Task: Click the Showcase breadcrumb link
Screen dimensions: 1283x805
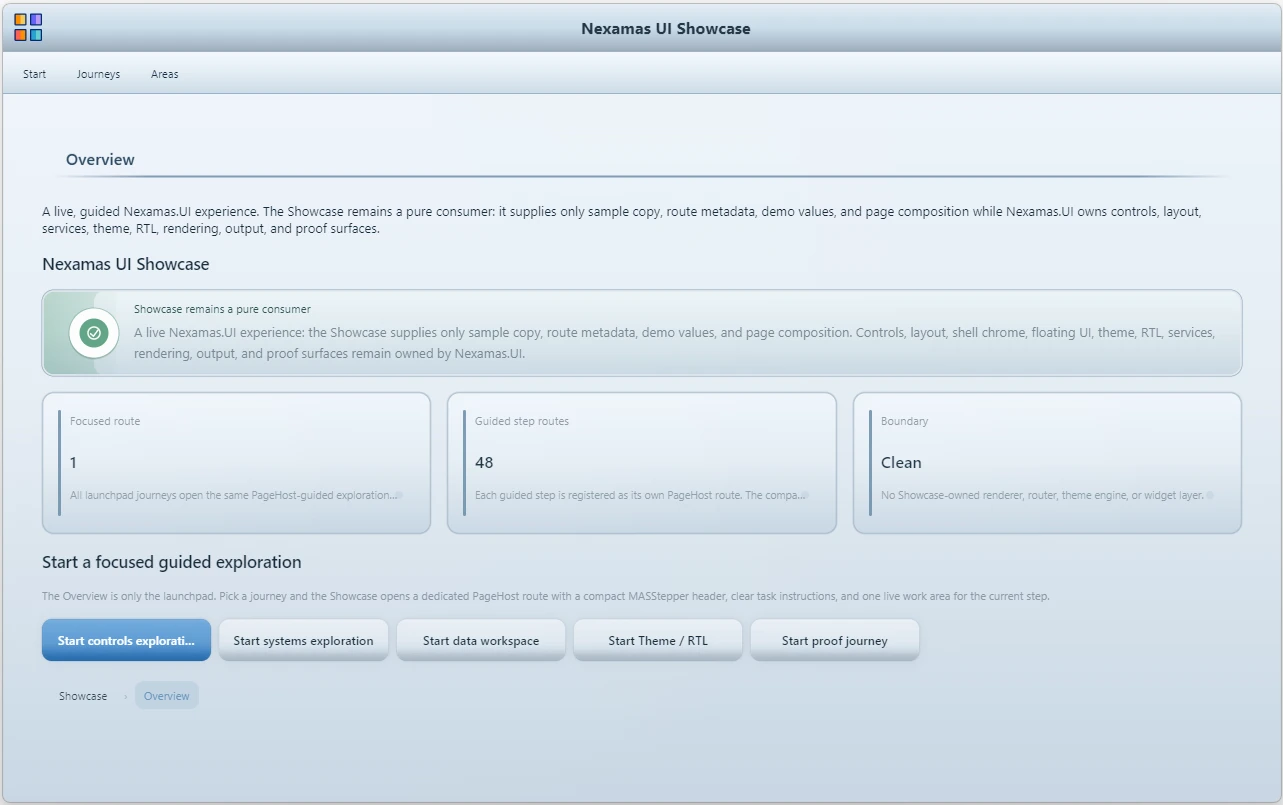Action: 83,696
